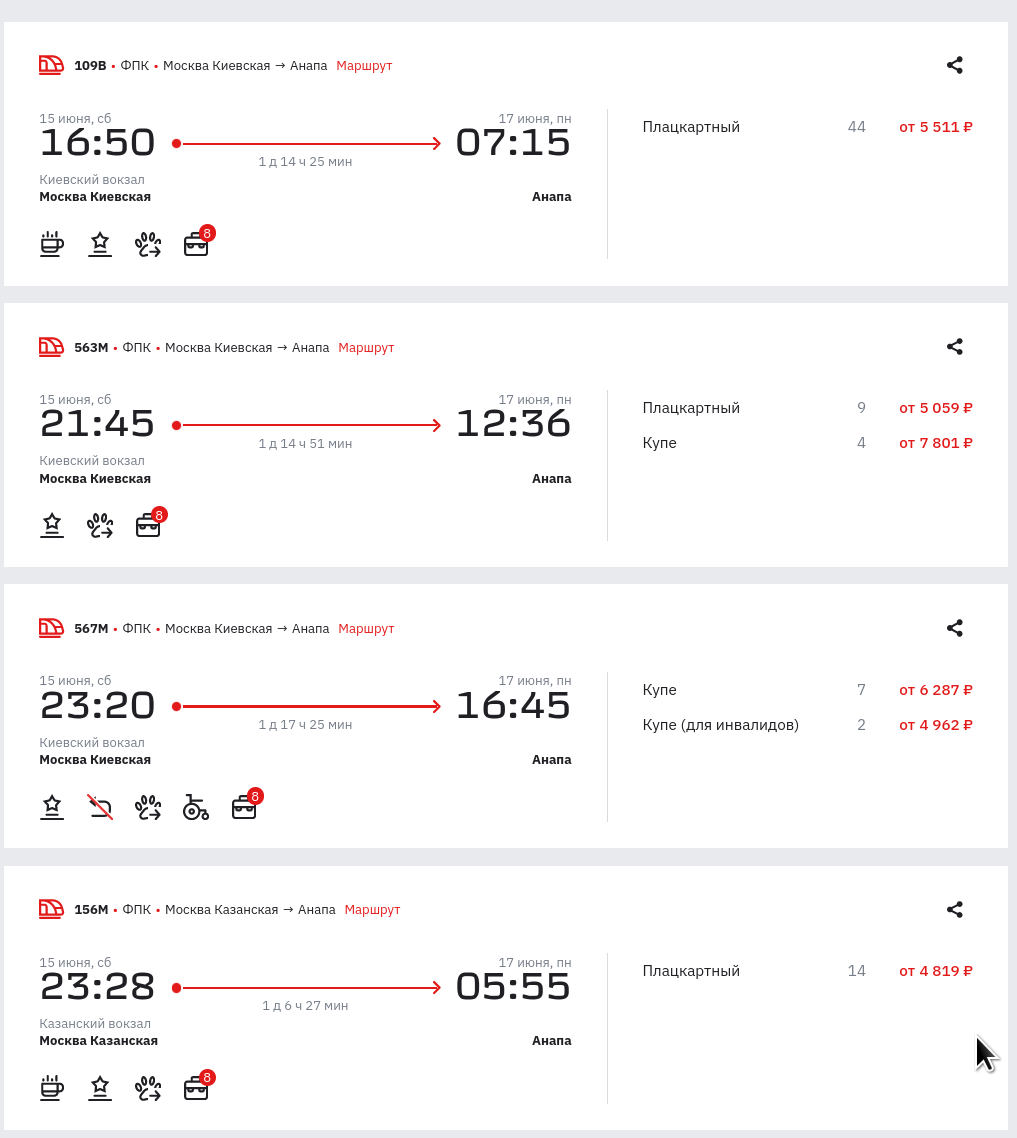
Task: Click share icon for train 156М
Action: (955, 909)
